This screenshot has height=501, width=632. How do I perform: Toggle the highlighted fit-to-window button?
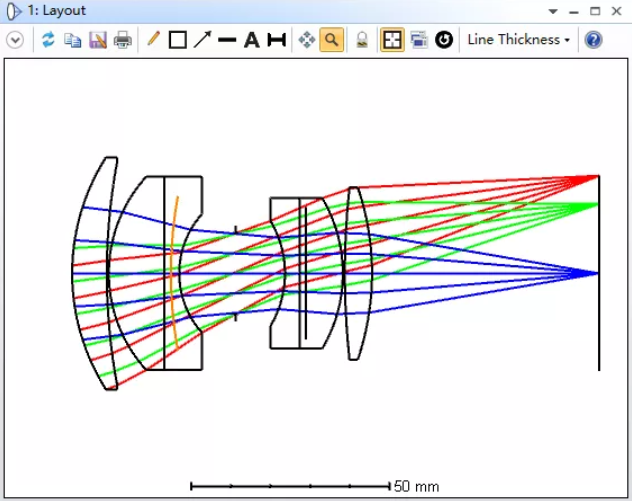pos(392,40)
